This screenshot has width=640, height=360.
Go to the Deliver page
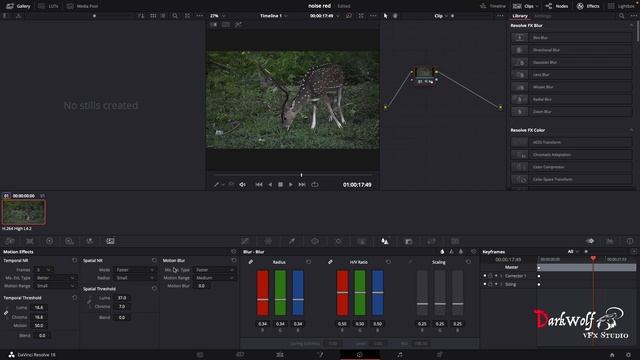coord(440,355)
